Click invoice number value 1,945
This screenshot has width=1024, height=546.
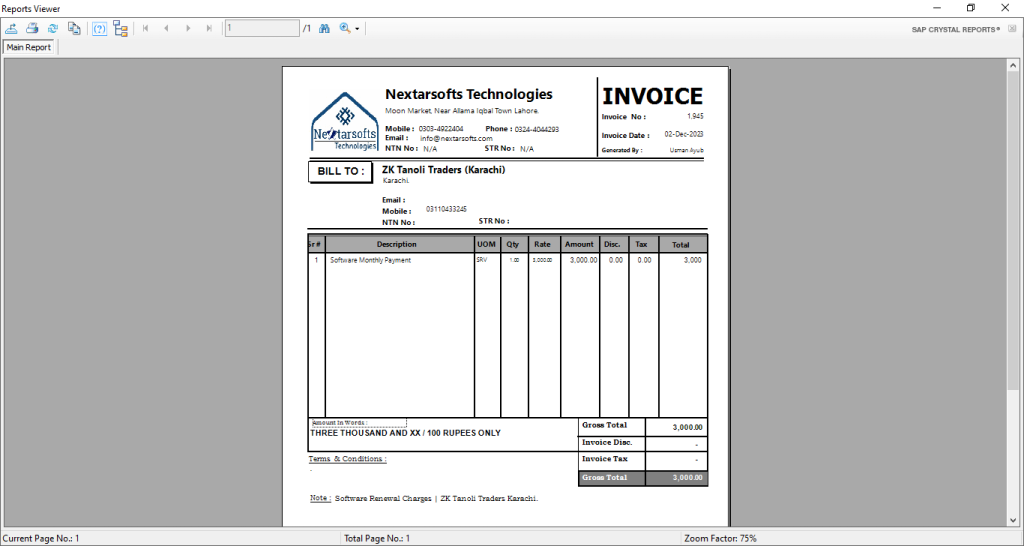695,116
